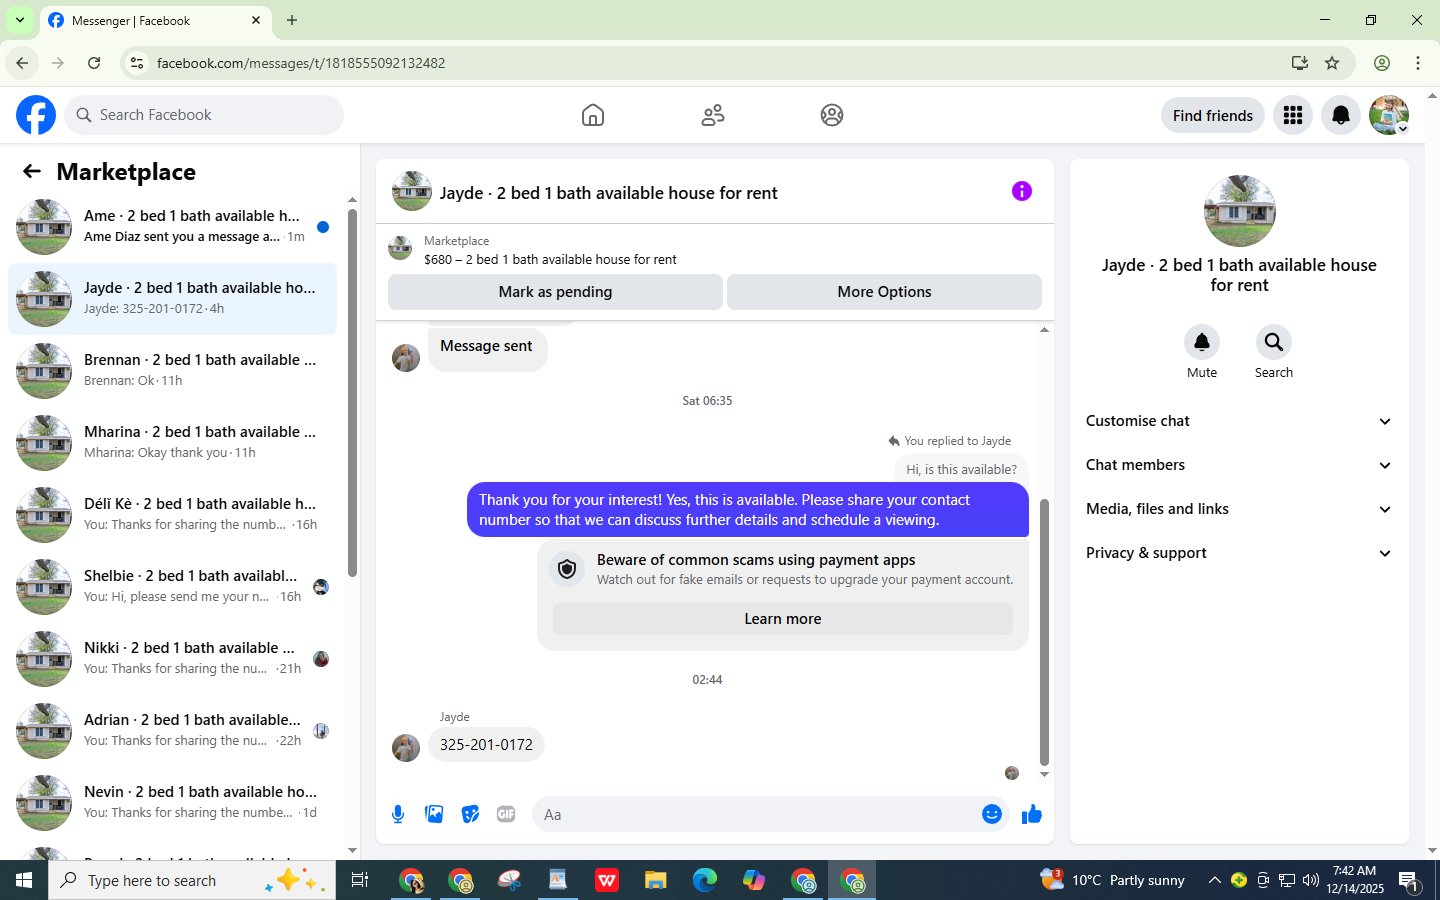
Task: Focus the Search Facebook box
Action: (204, 115)
